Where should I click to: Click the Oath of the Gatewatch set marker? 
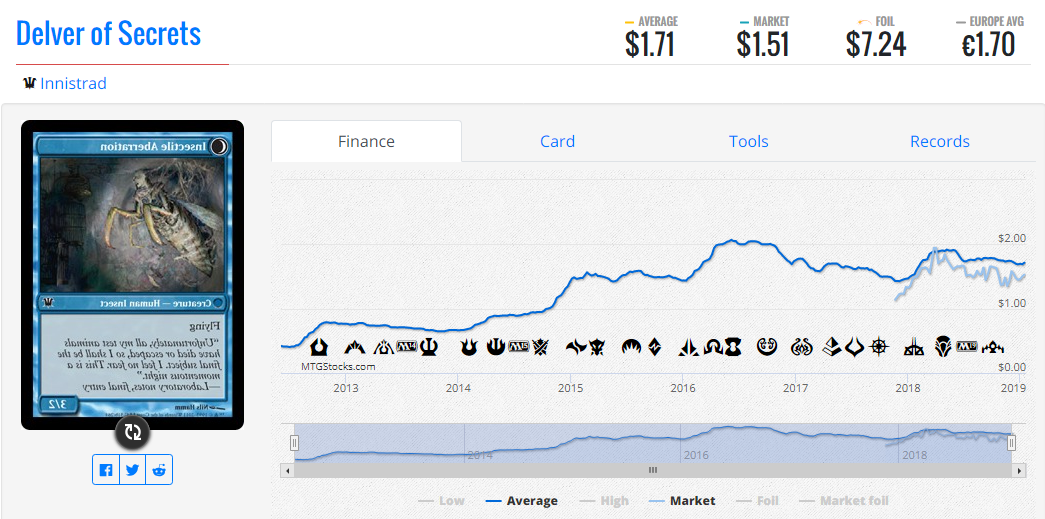coord(688,347)
